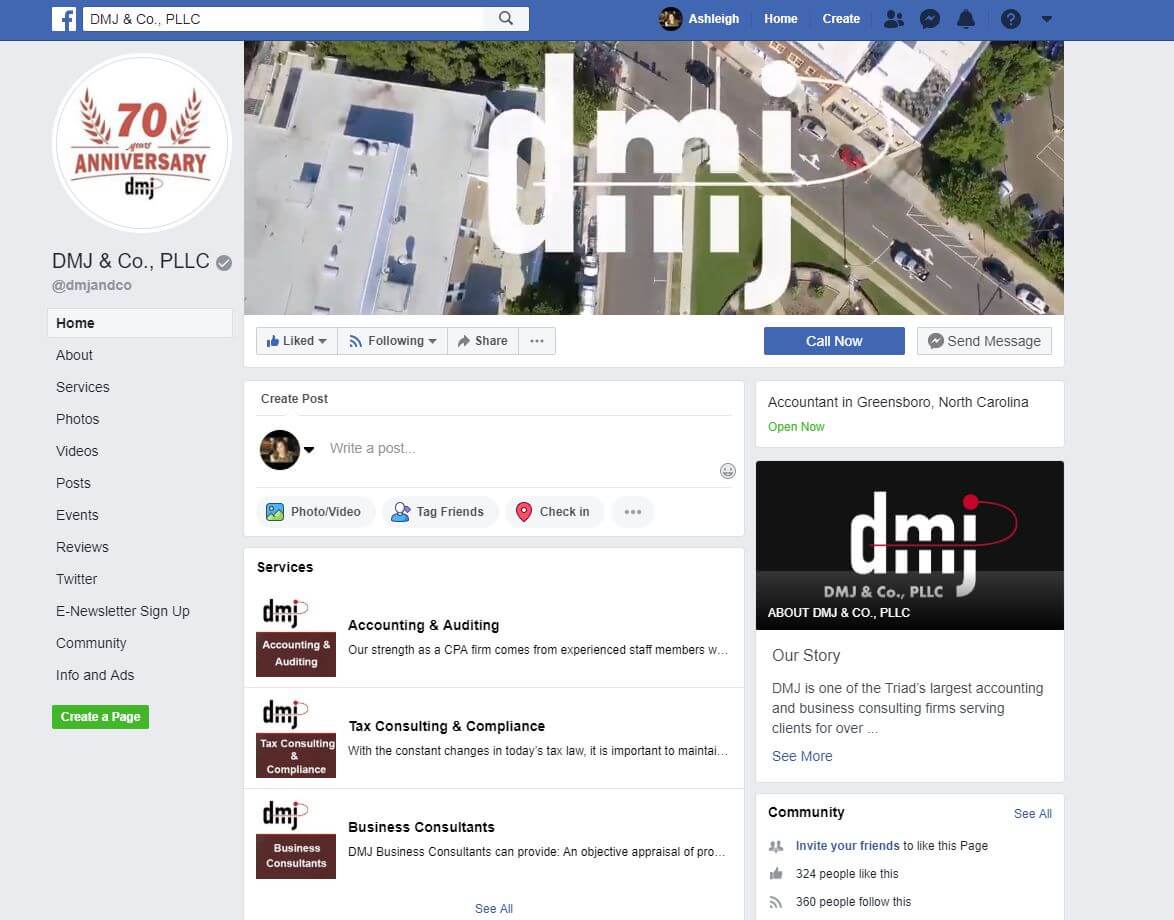Screen dimensions: 1174x920
Task: Select Photos from the left sidebar
Action: pos(78,419)
